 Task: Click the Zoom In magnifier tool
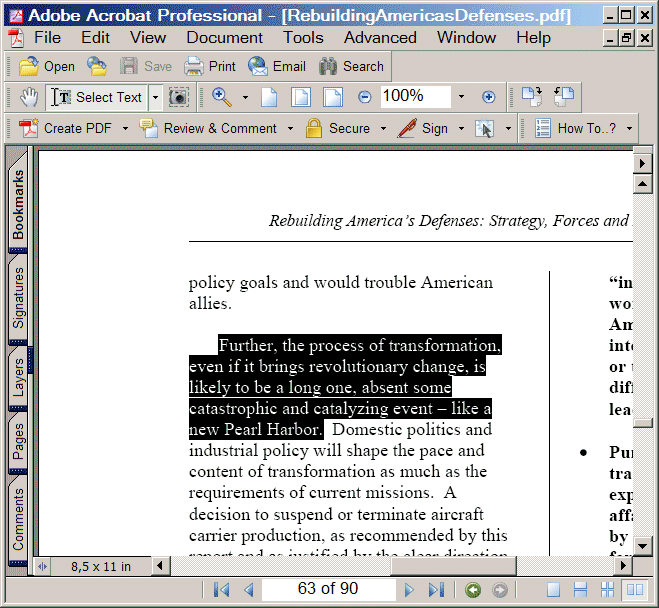[221, 97]
